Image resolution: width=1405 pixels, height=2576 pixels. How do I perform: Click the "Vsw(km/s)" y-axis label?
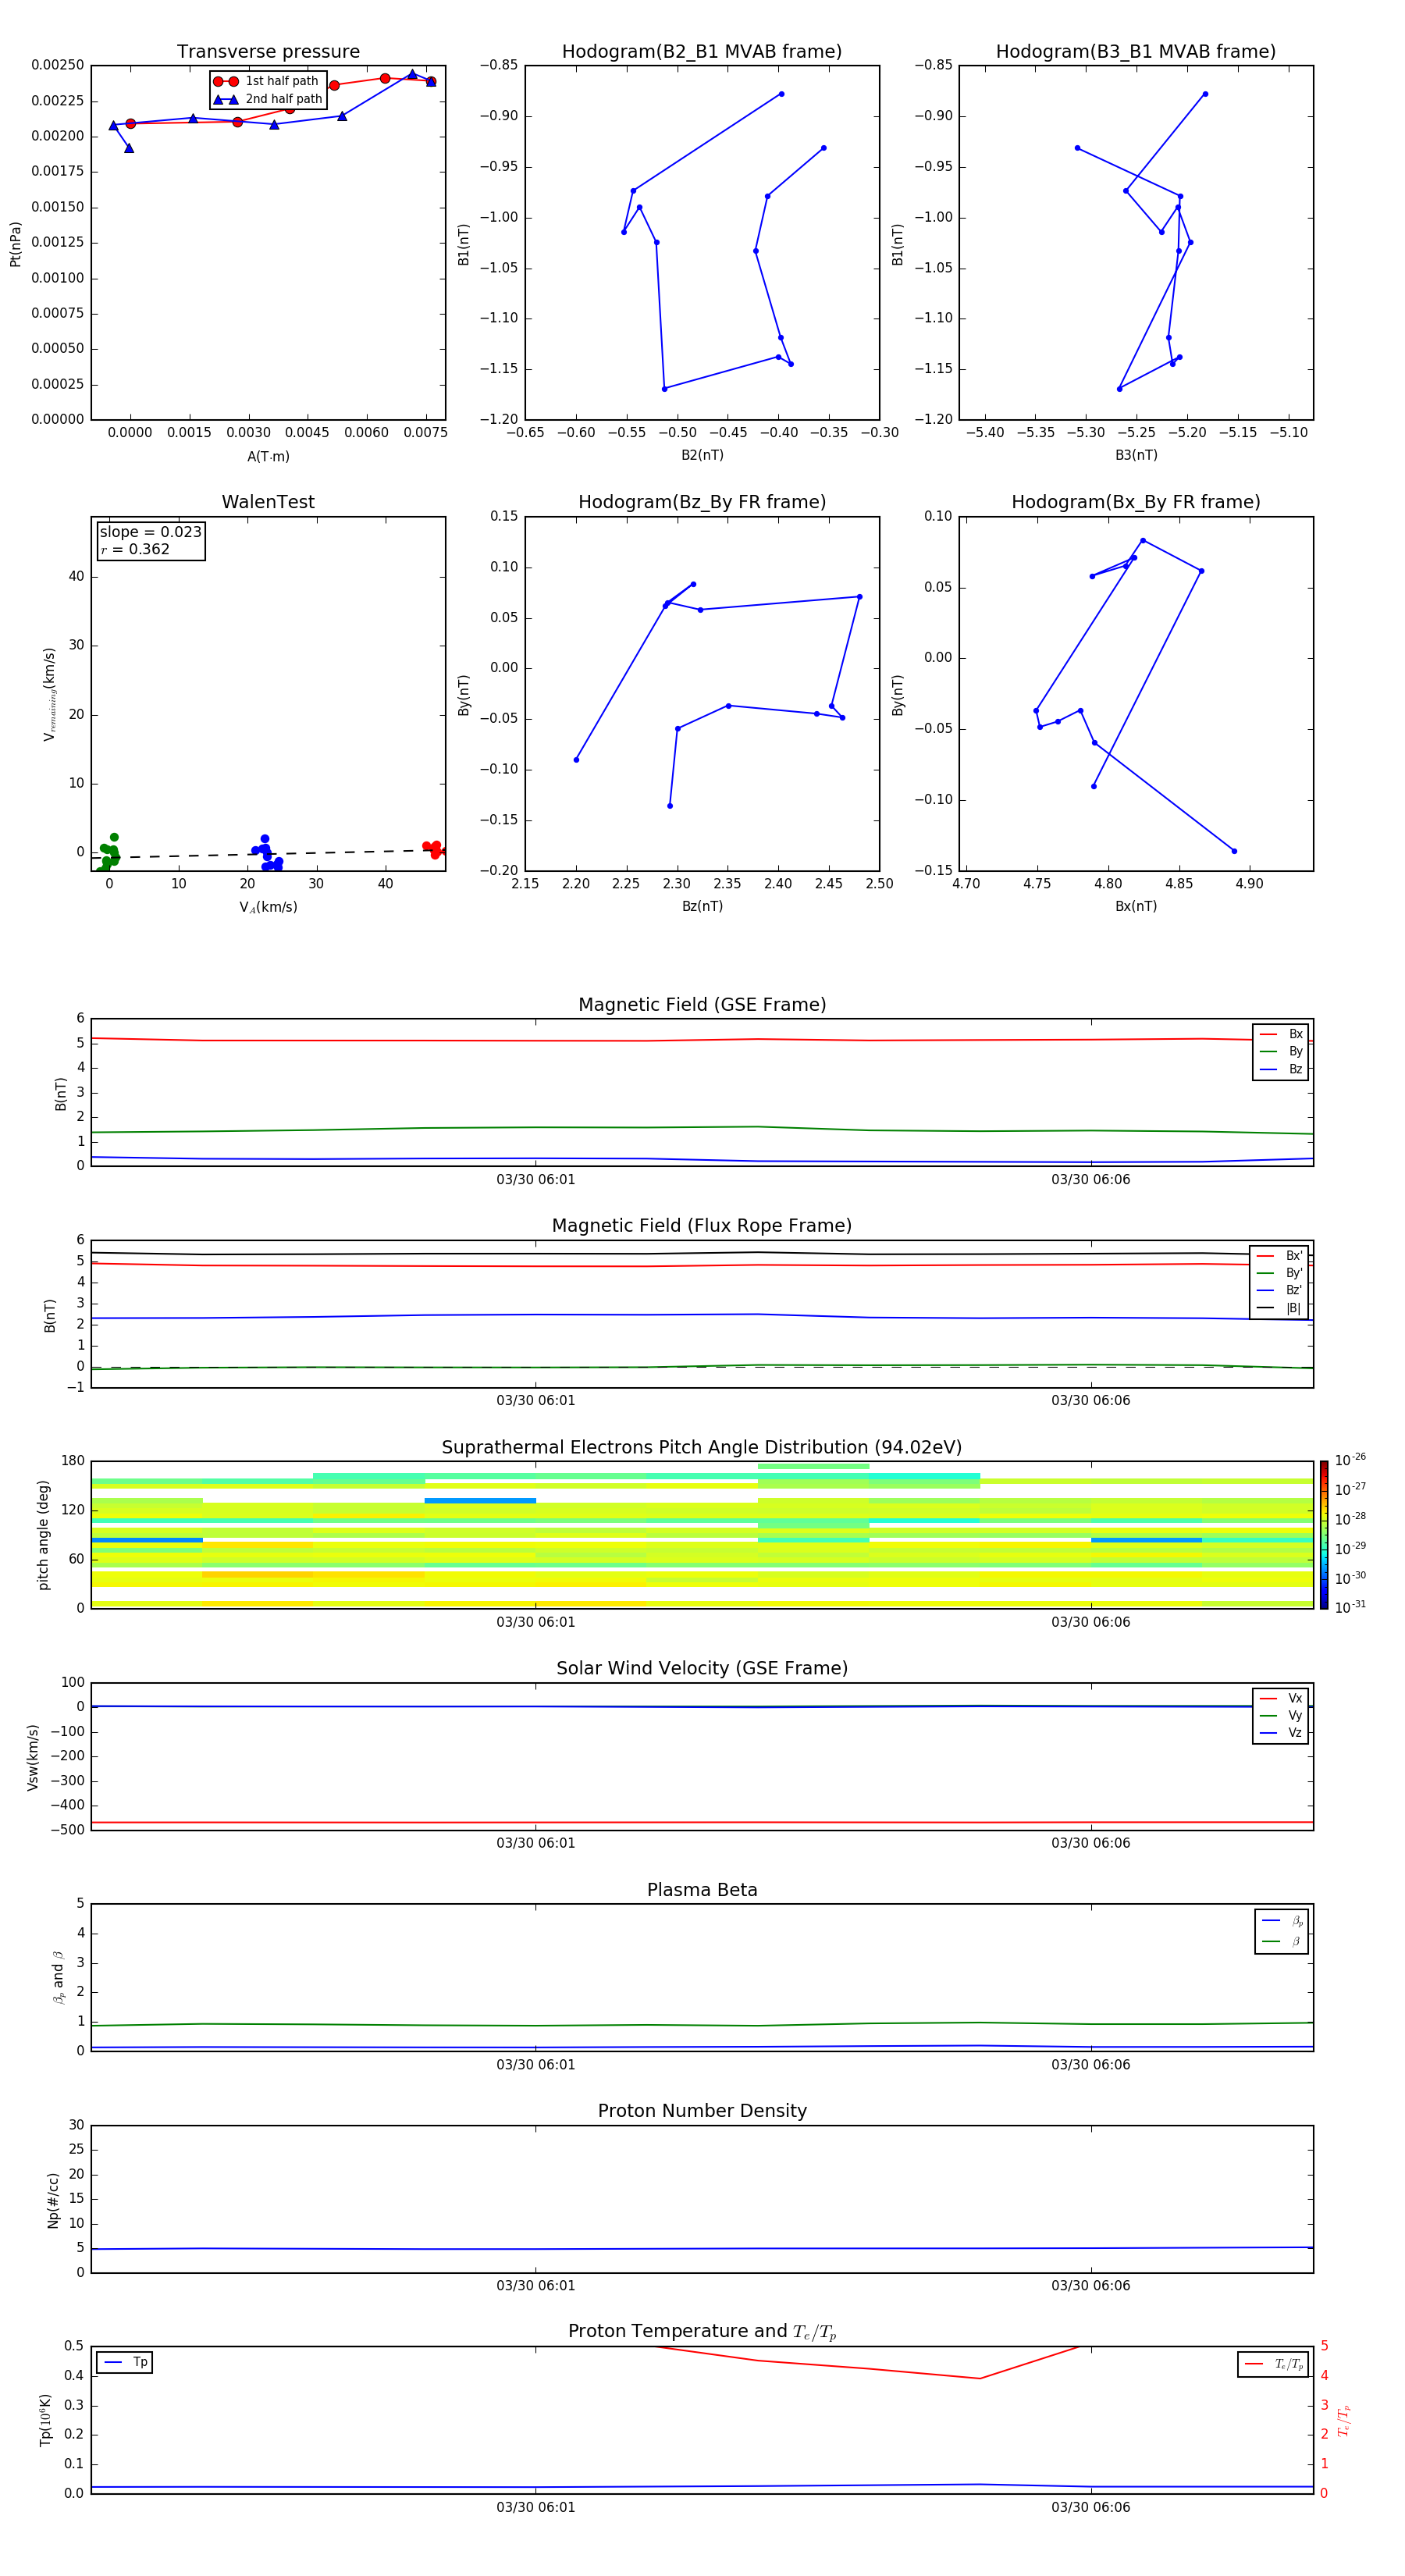click(32, 1757)
